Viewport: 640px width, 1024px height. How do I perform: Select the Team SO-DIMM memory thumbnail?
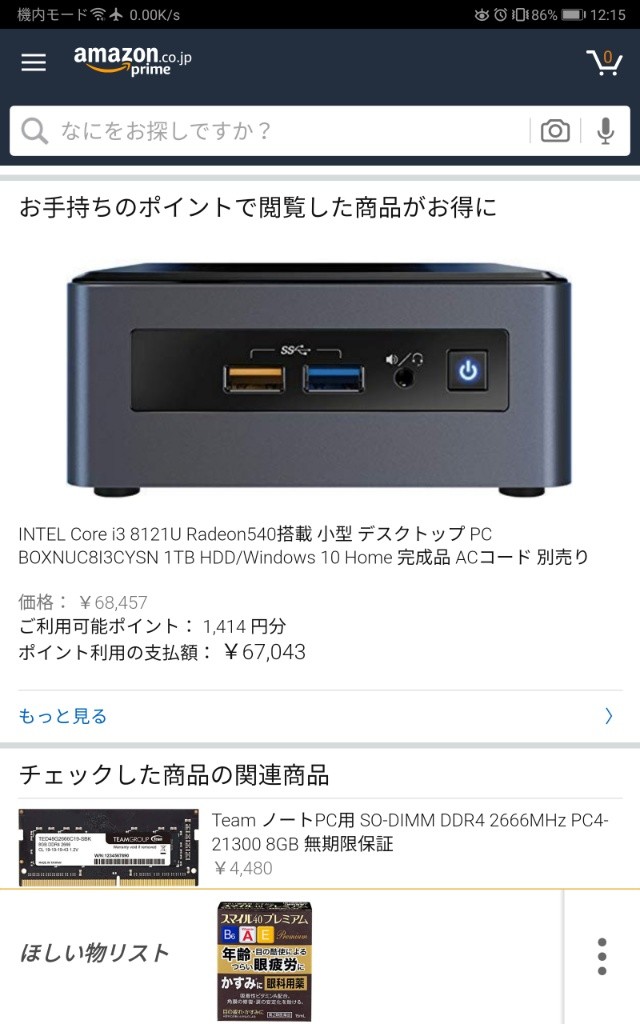(x=108, y=847)
